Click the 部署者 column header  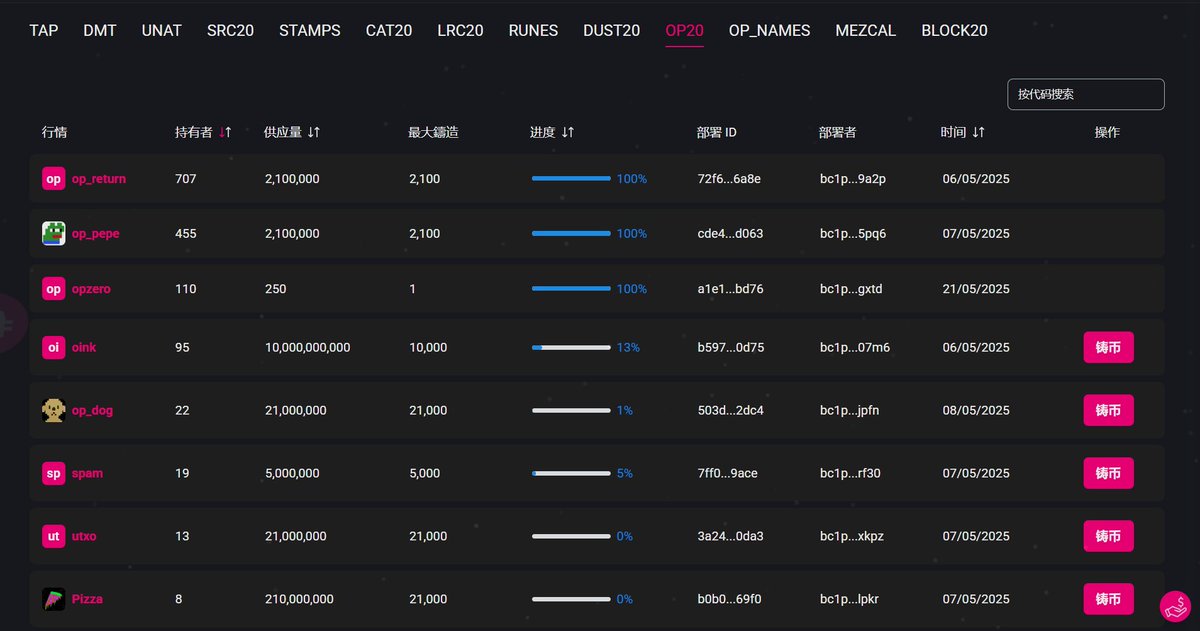(838, 132)
